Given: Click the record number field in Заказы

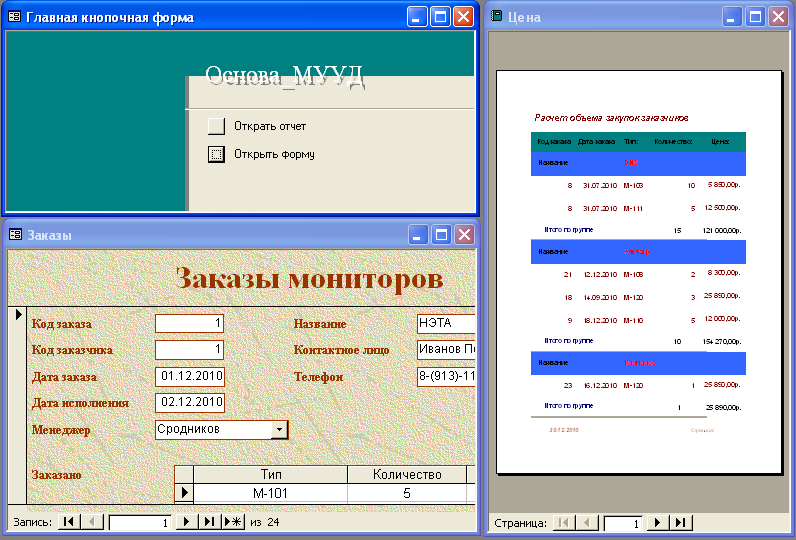Looking at the screenshot, I should click(140, 522).
